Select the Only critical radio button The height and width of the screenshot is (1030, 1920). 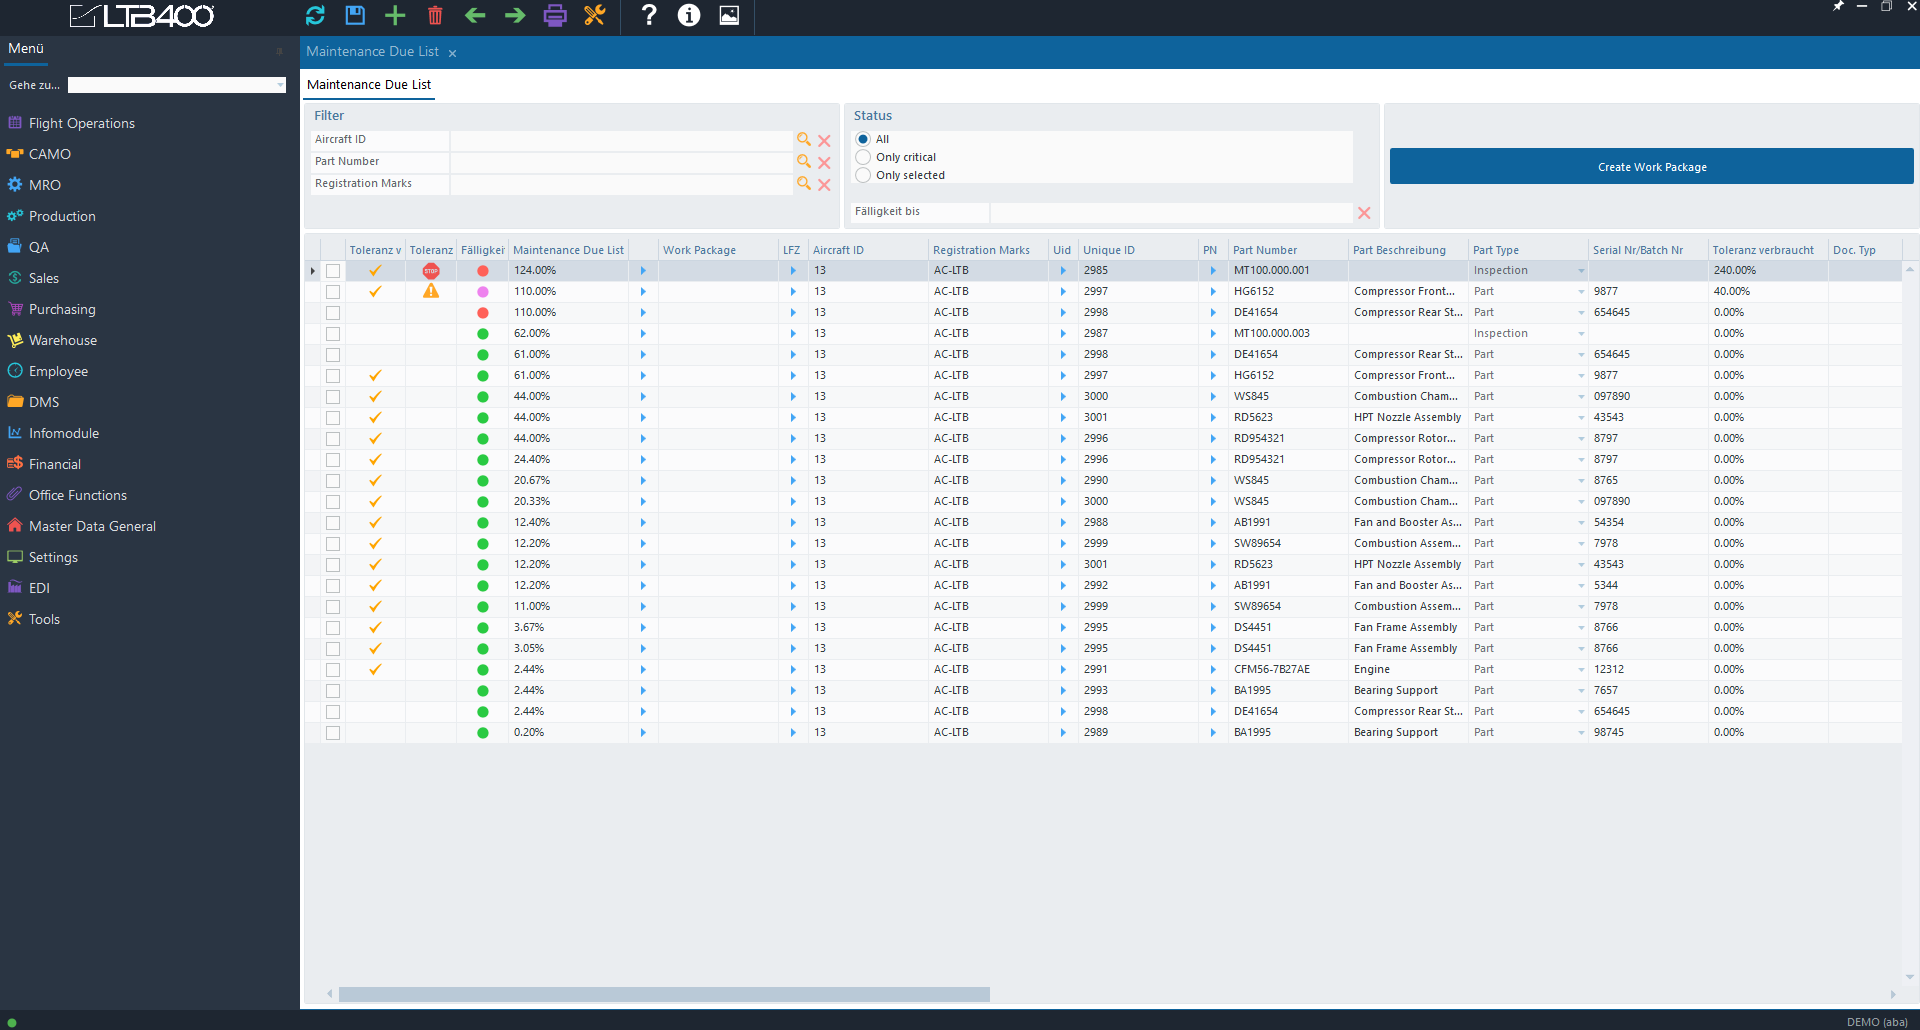point(864,157)
